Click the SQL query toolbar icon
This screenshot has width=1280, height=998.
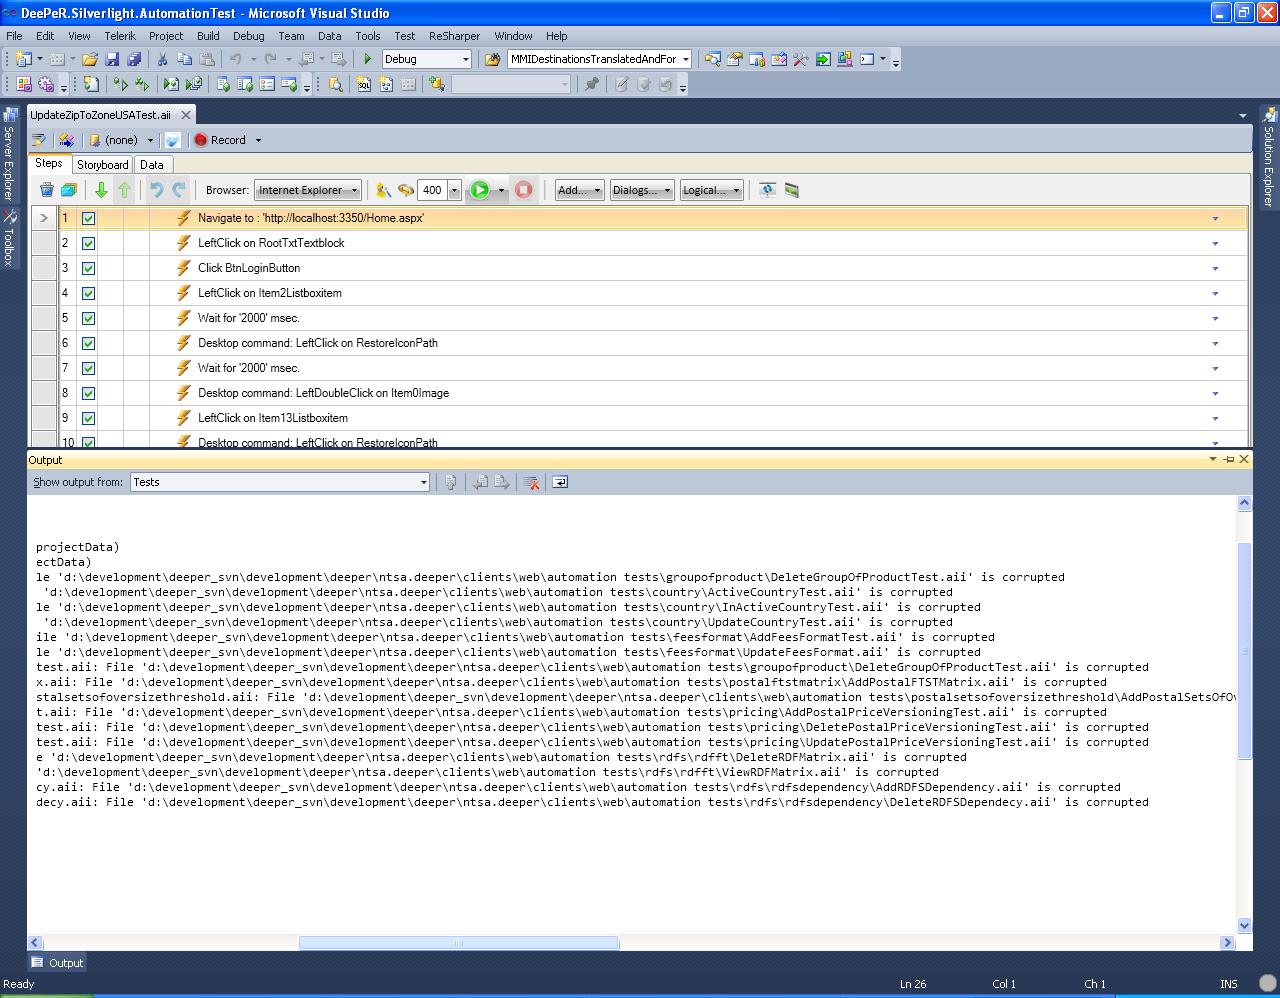point(364,85)
